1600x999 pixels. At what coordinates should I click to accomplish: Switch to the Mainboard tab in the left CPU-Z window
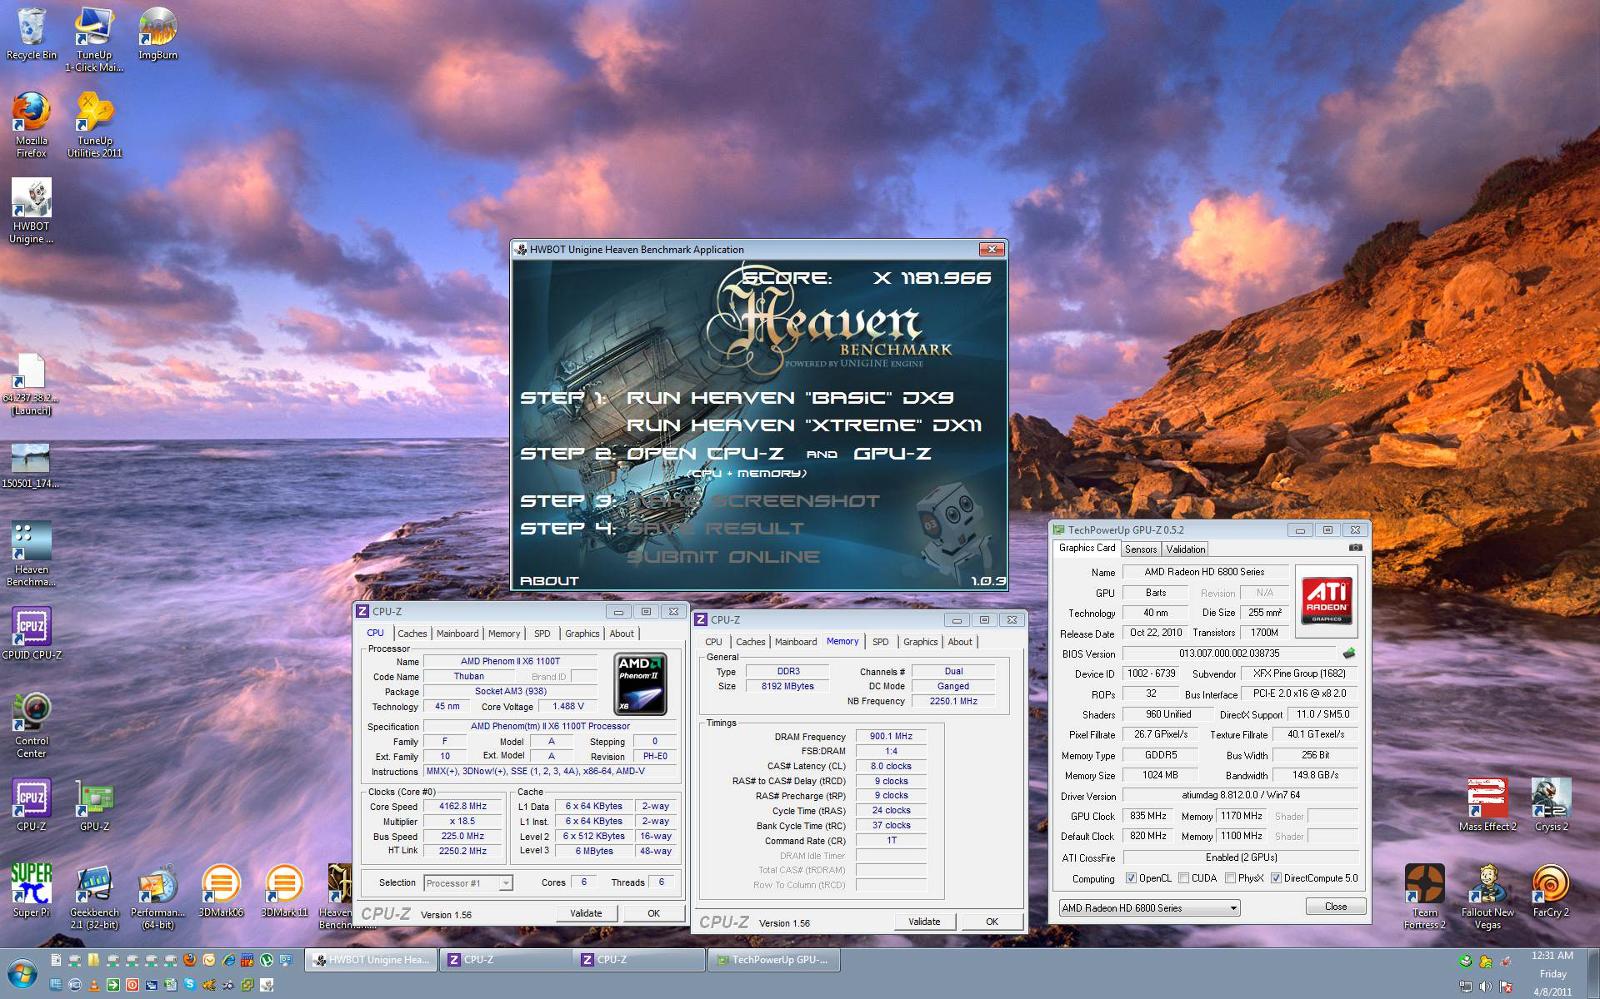tap(457, 633)
